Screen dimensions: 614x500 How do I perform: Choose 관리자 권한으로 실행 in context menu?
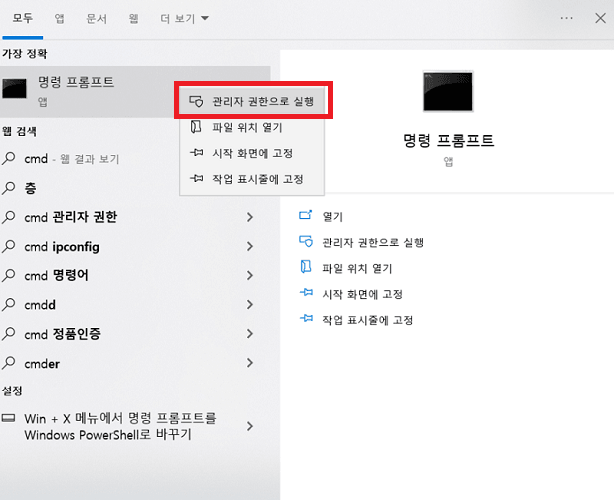253,101
